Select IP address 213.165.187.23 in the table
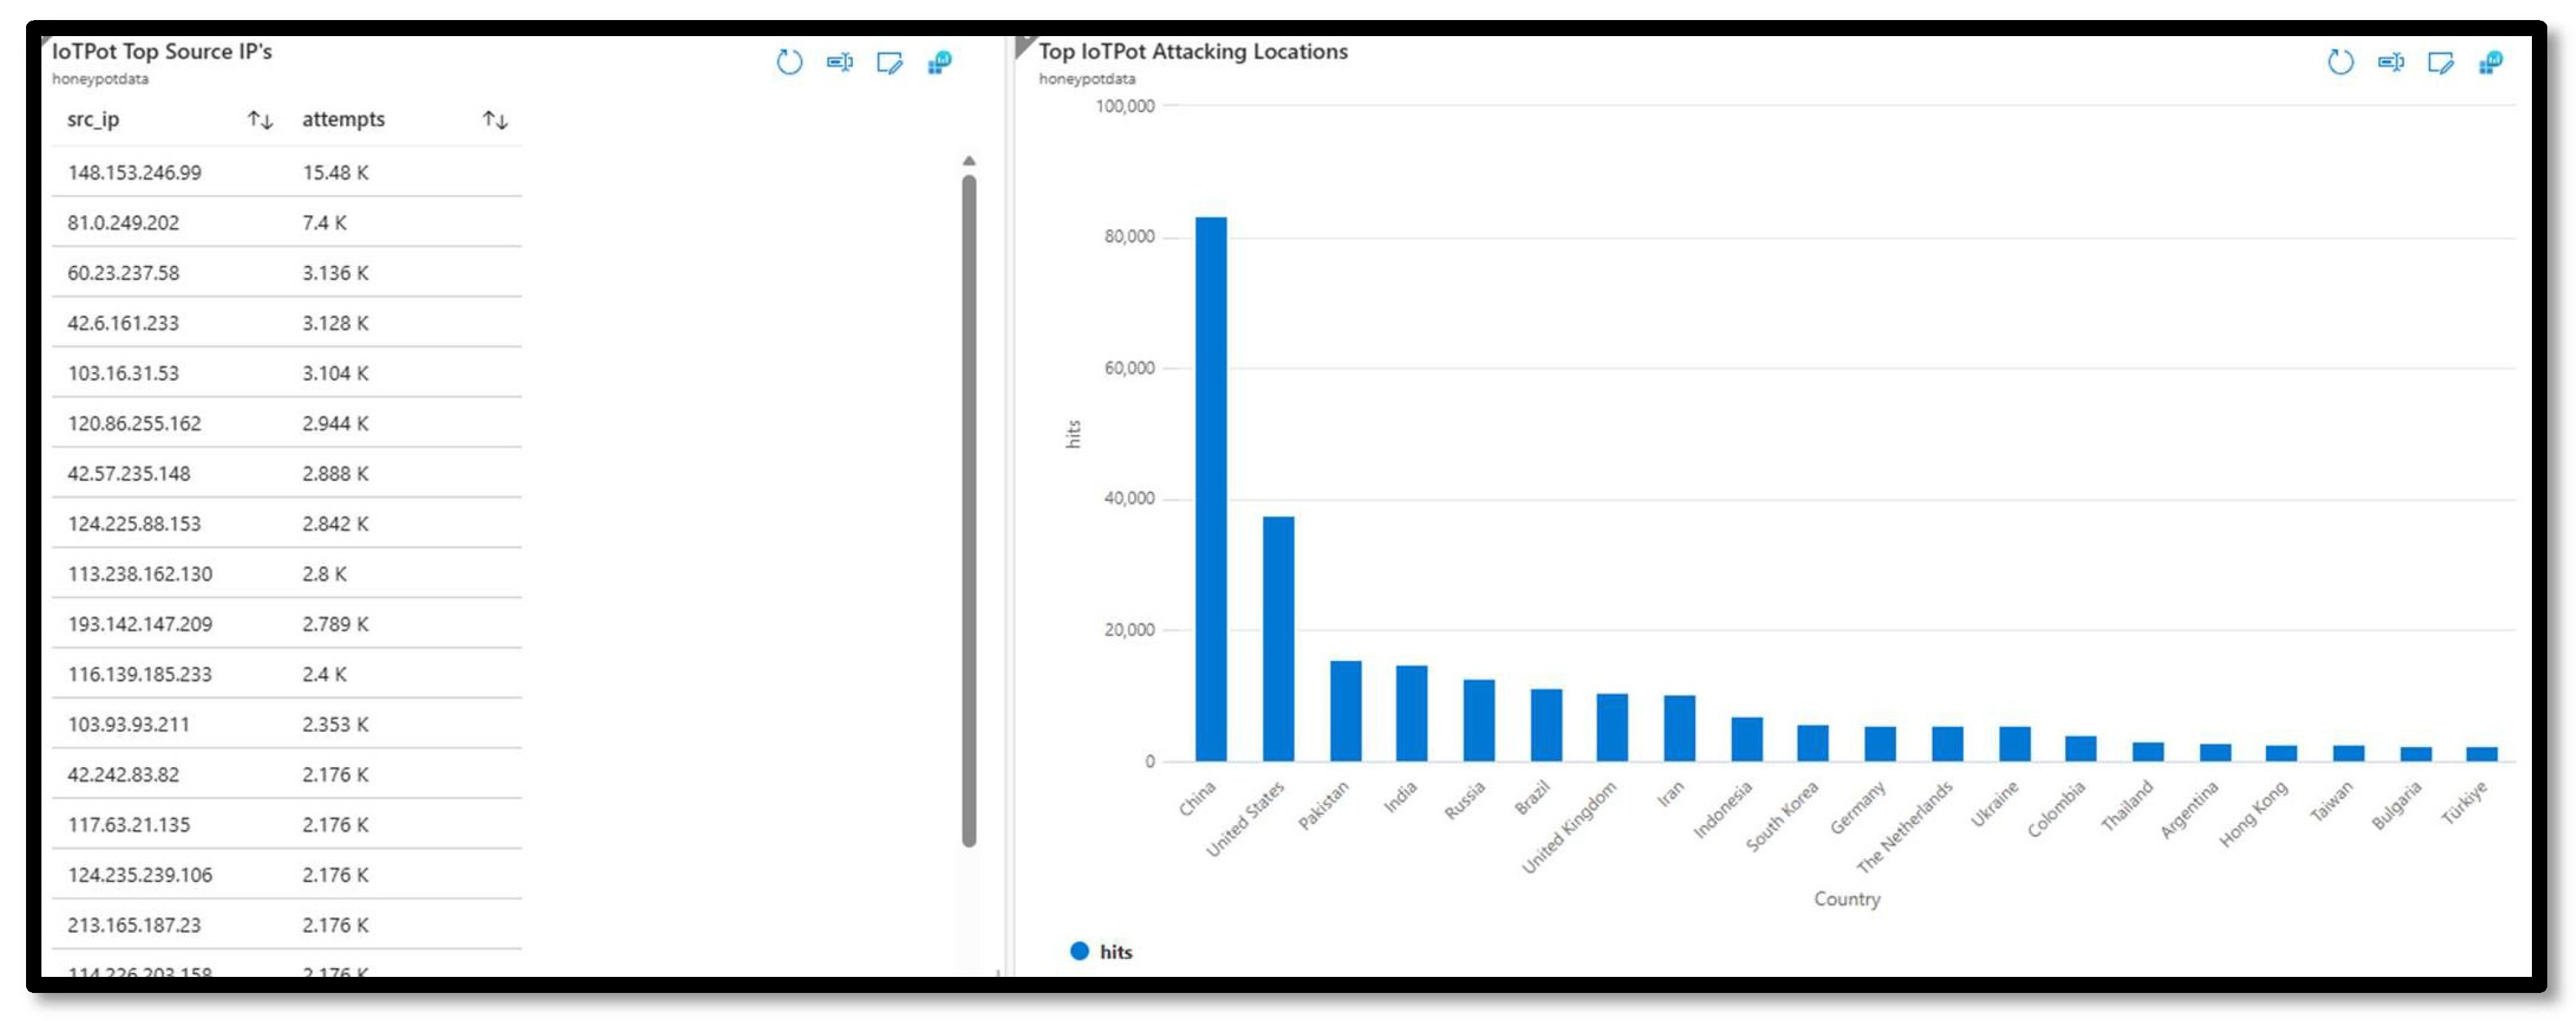Viewport: 2576px width, 1021px height. (x=134, y=924)
